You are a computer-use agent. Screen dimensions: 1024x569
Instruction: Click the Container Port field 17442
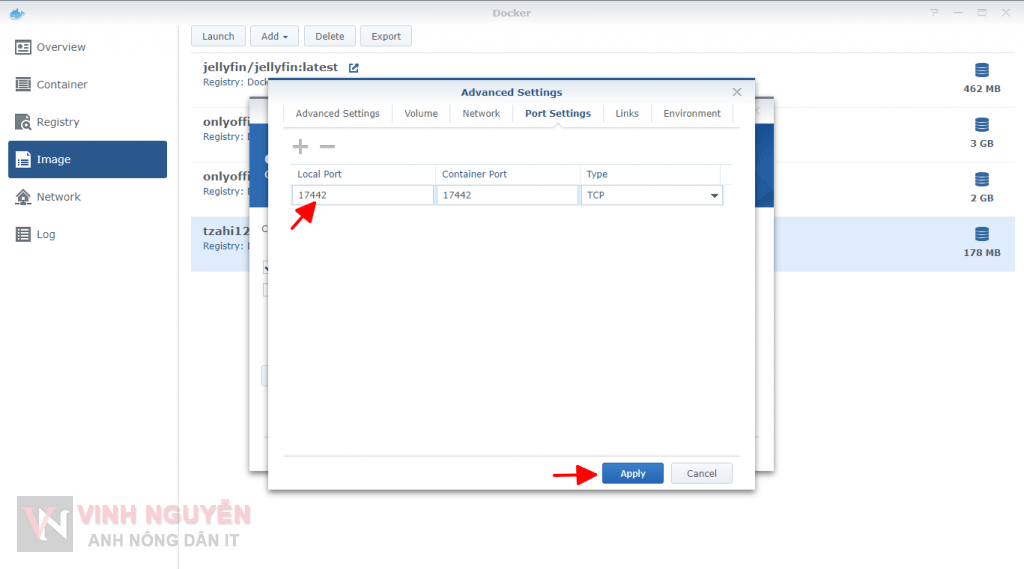click(x=507, y=196)
